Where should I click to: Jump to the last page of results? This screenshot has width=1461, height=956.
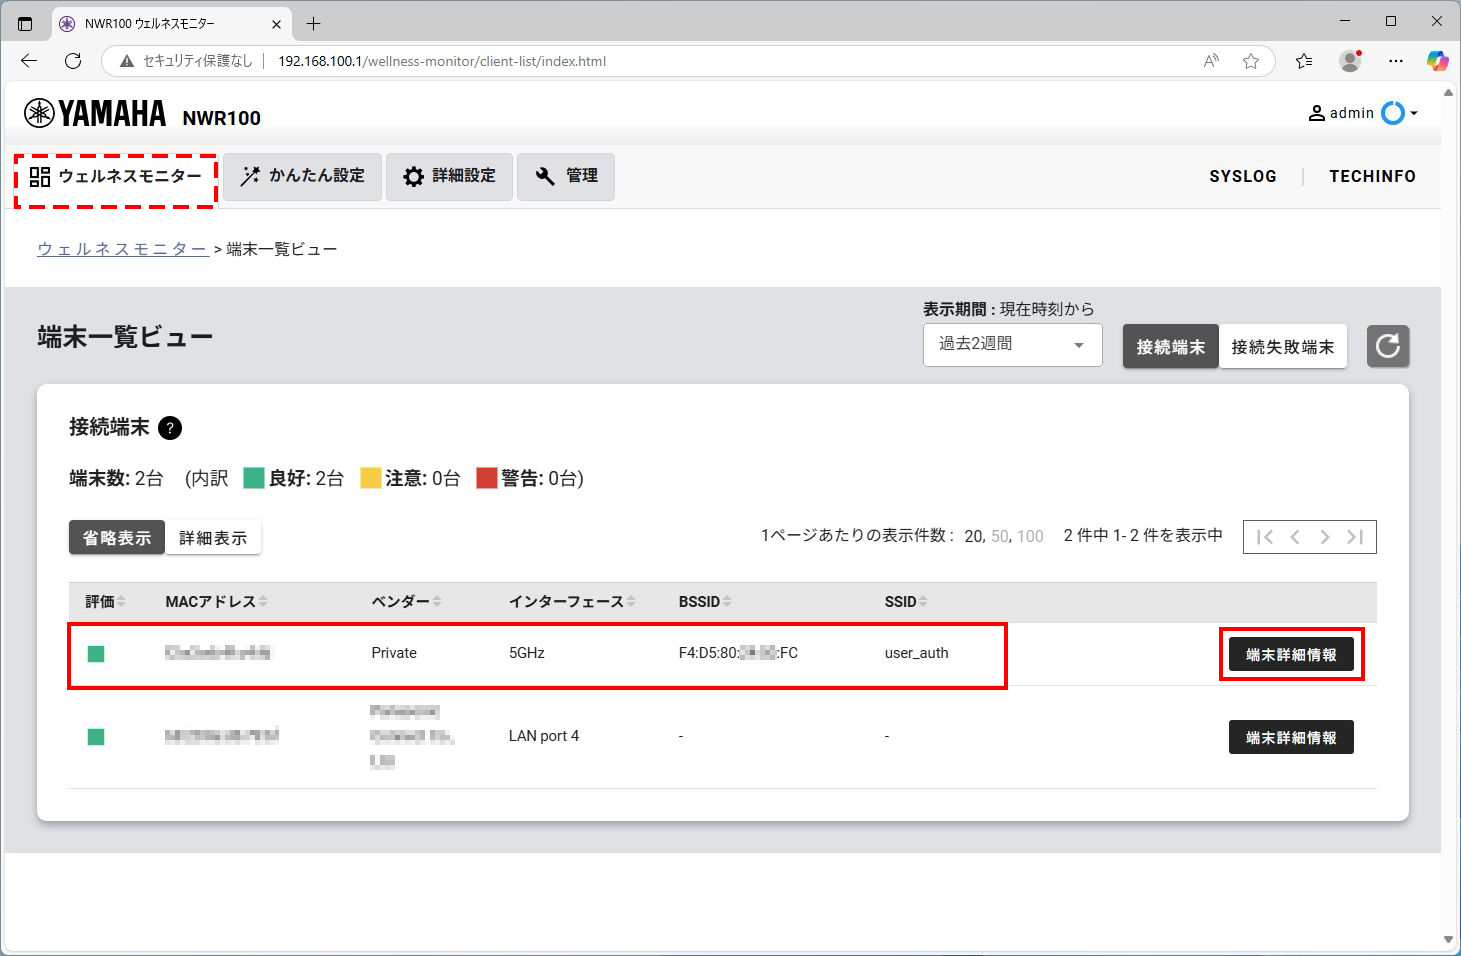pos(1355,537)
